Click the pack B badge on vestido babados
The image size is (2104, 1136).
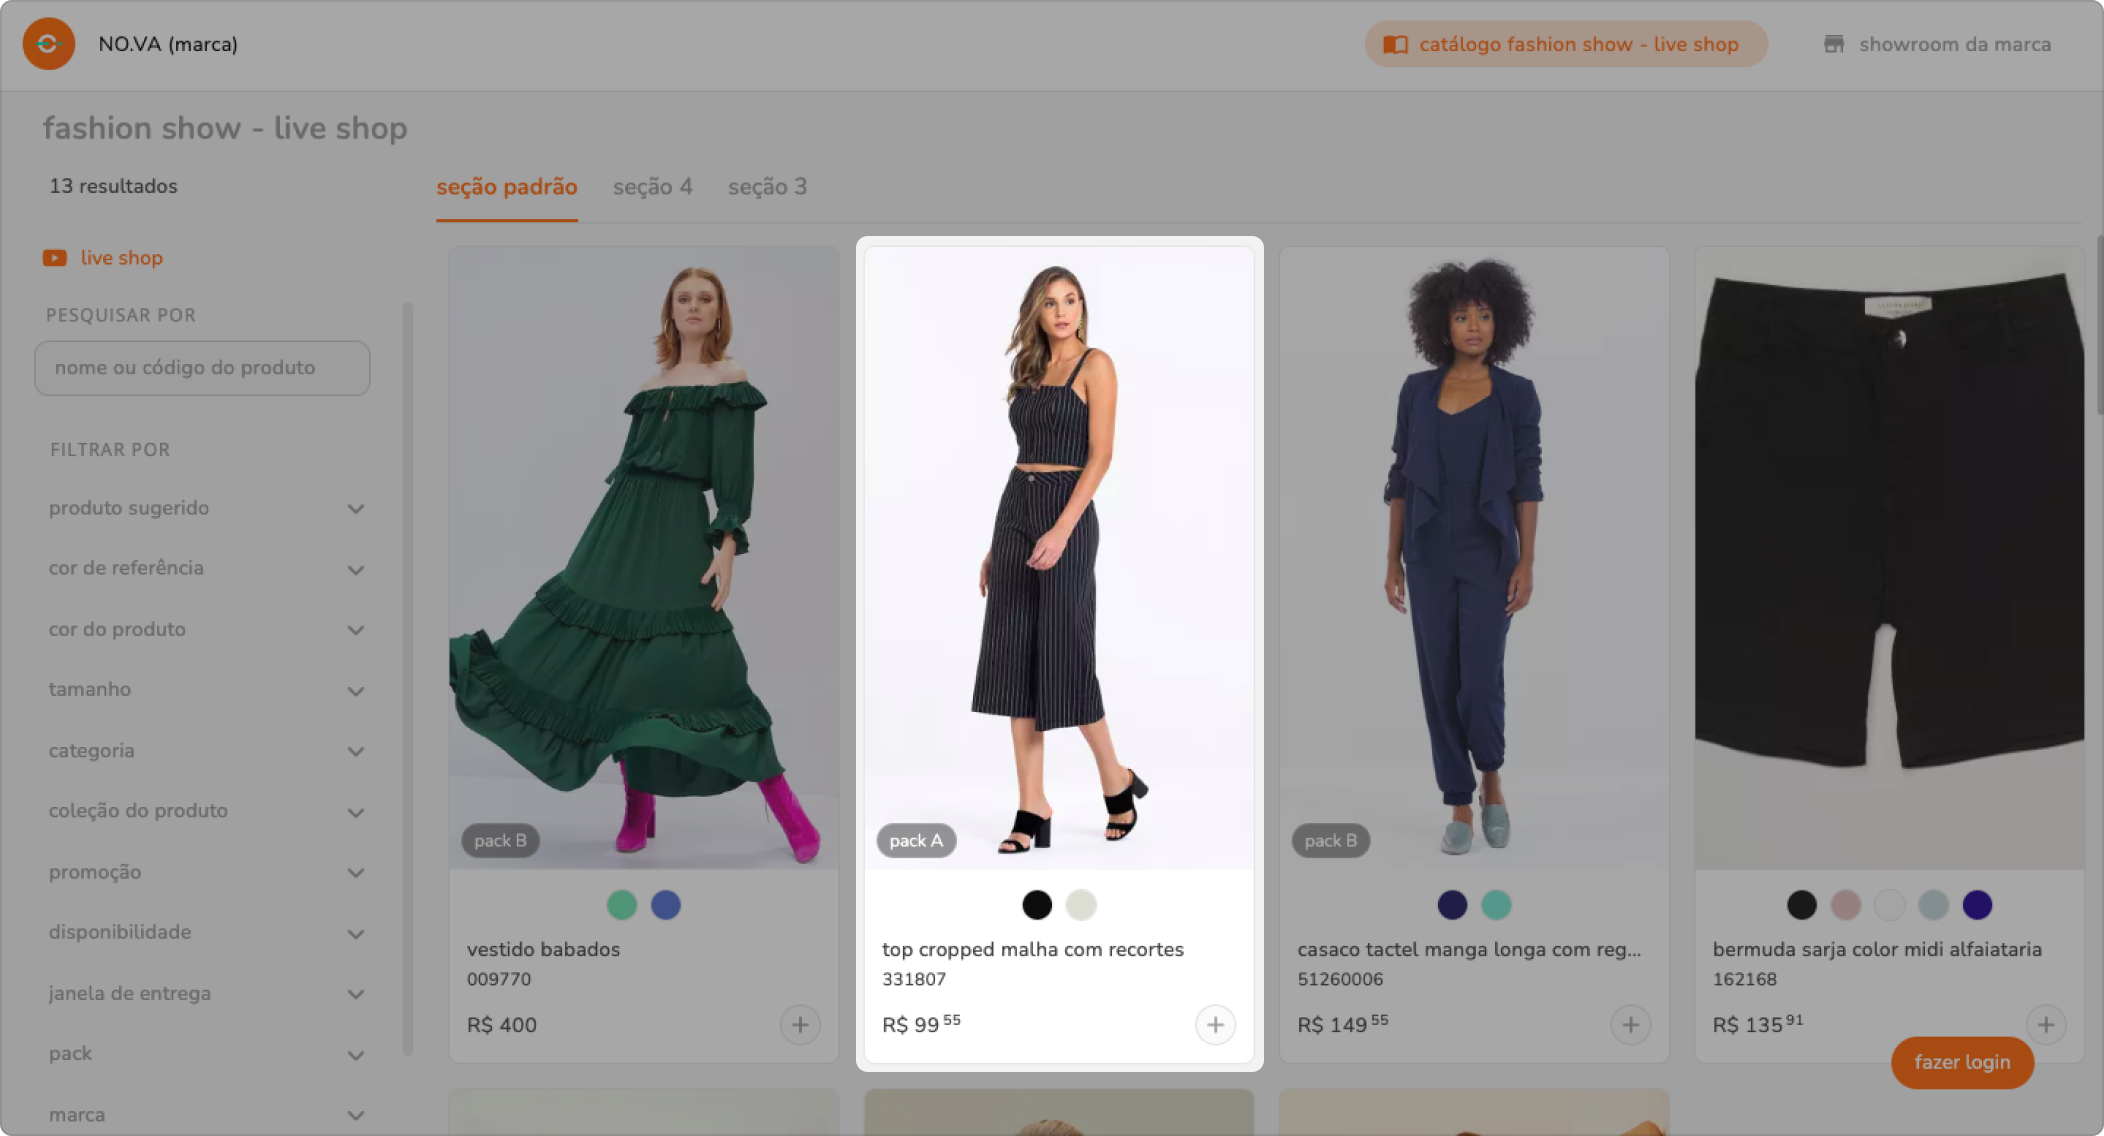click(500, 841)
